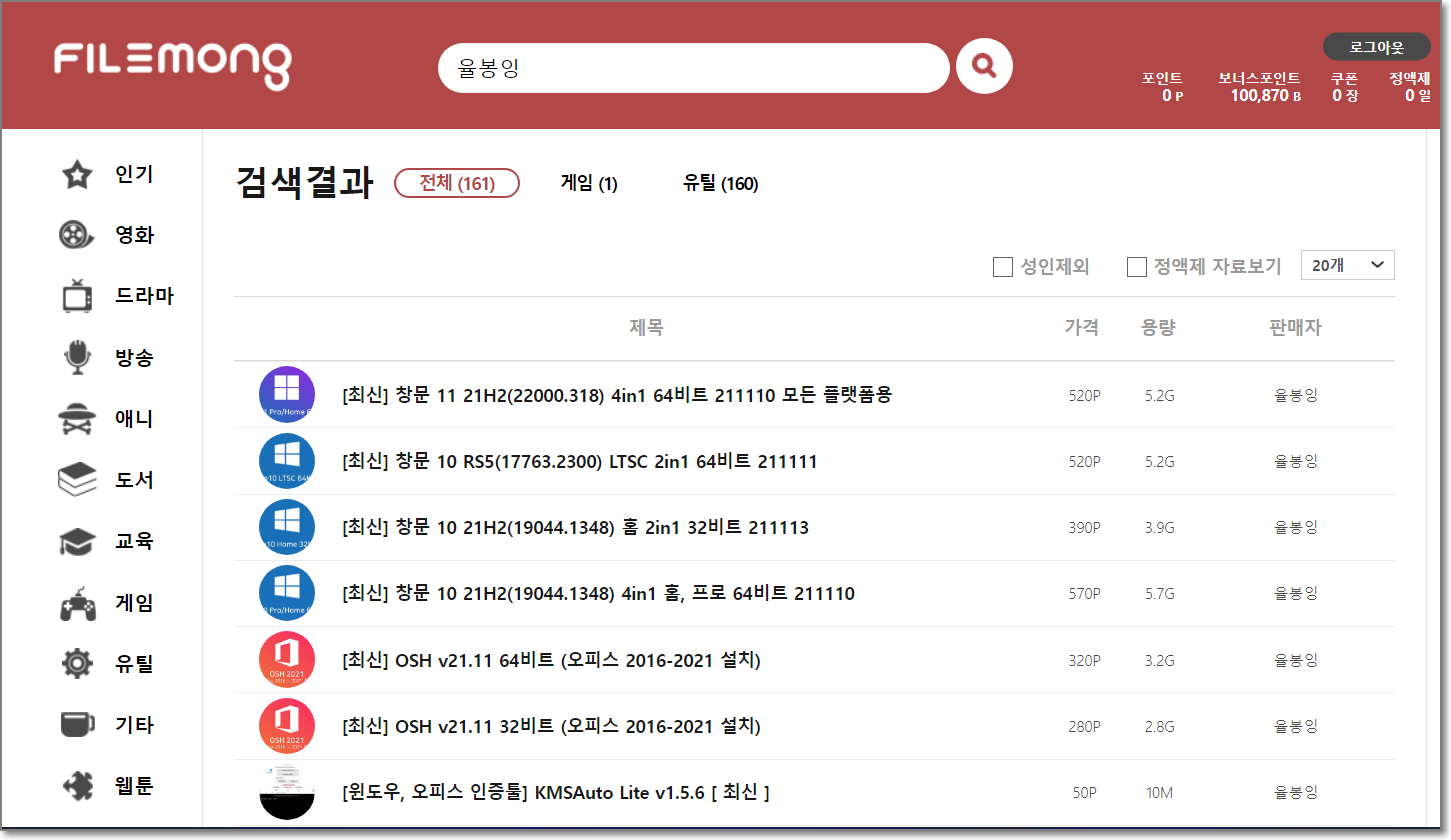Open 창문 11 21H2(22000.318) 4in1 title
1451x840 pixels.
(617, 395)
